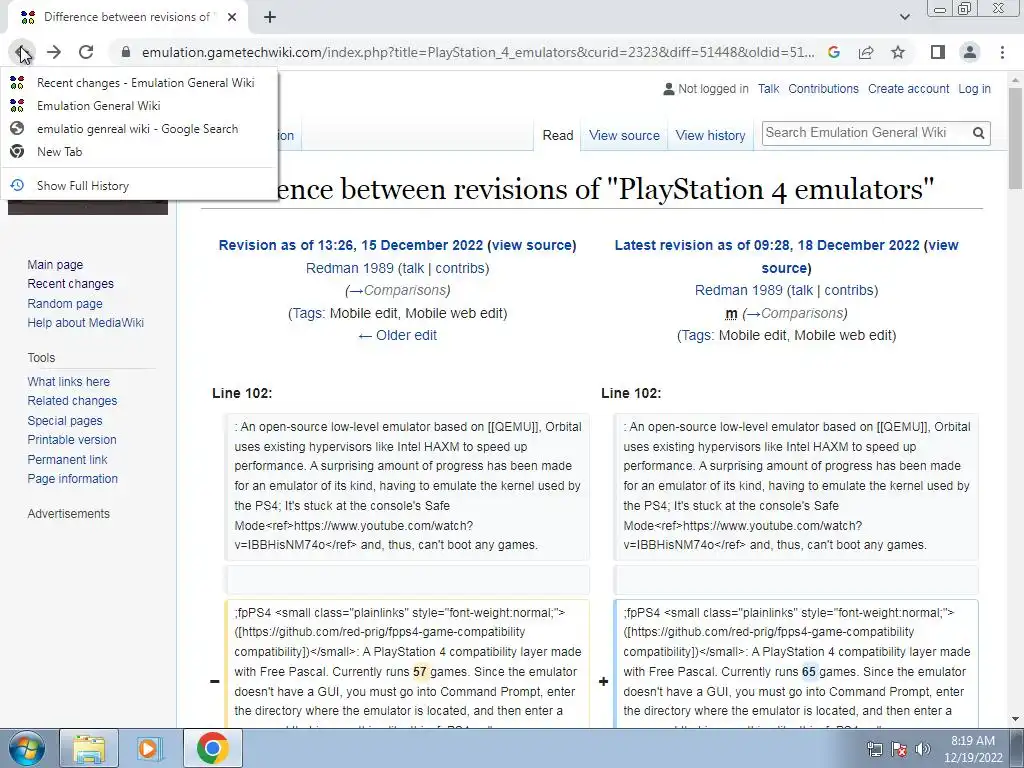Open Random page in sidebar
1024x768 pixels.
65,304
